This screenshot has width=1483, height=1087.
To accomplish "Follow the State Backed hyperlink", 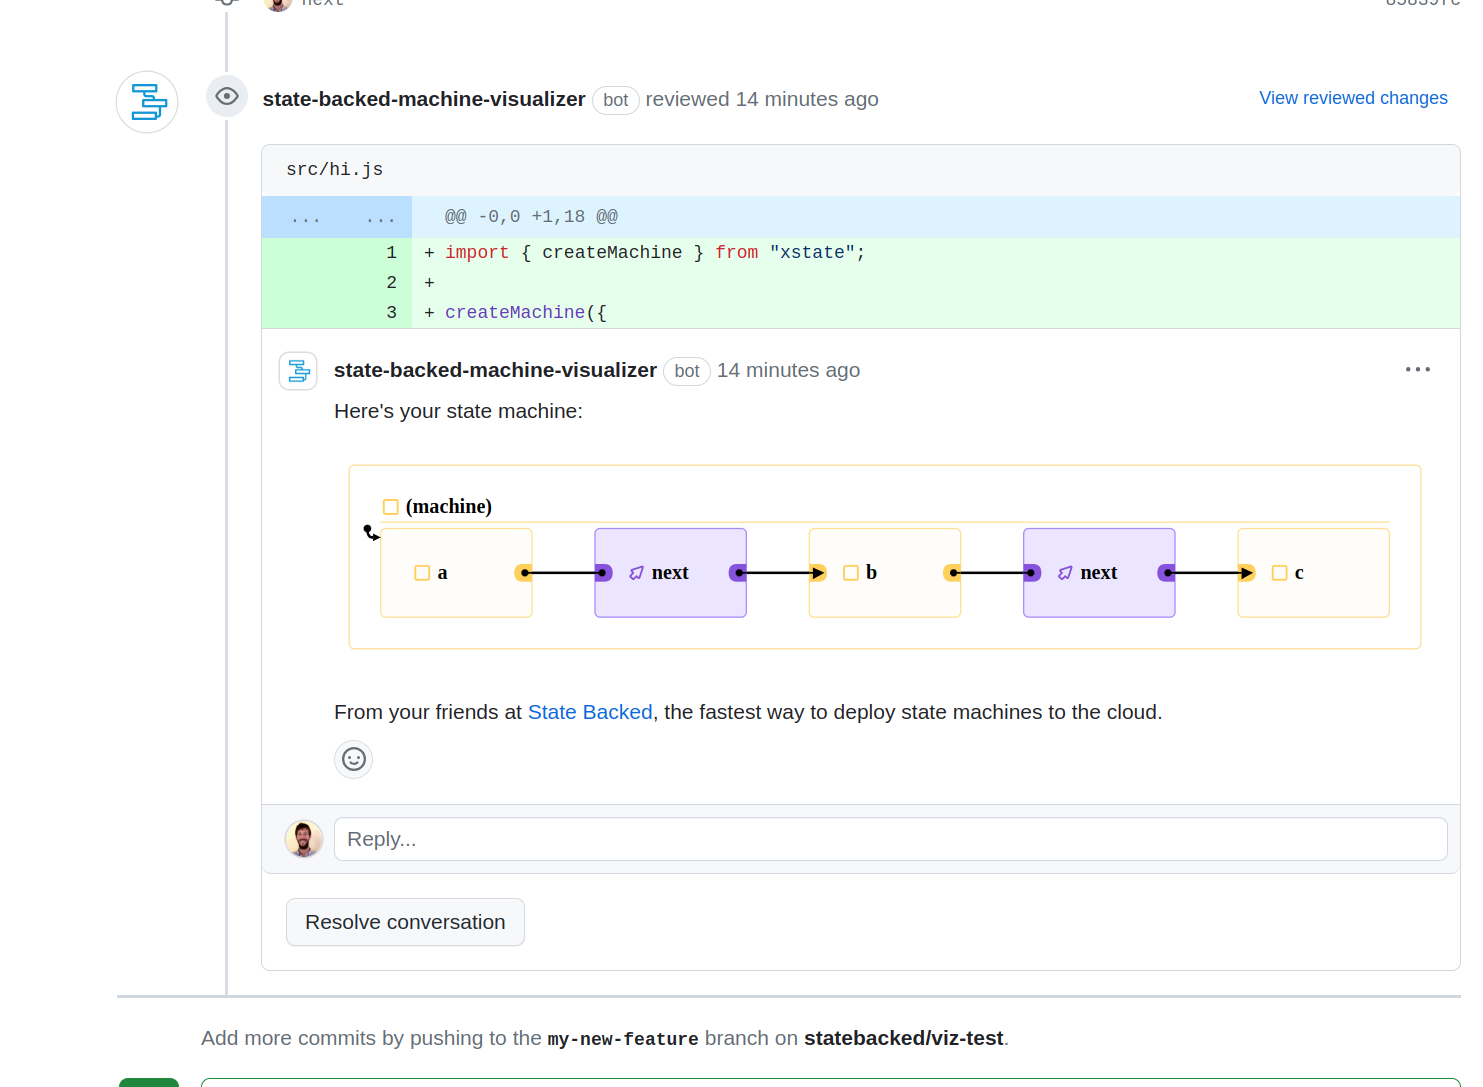I will pos(589,712).
